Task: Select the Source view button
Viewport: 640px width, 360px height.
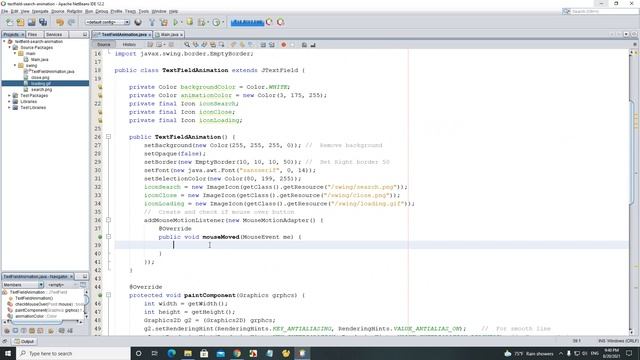Action: pos(104,44)
